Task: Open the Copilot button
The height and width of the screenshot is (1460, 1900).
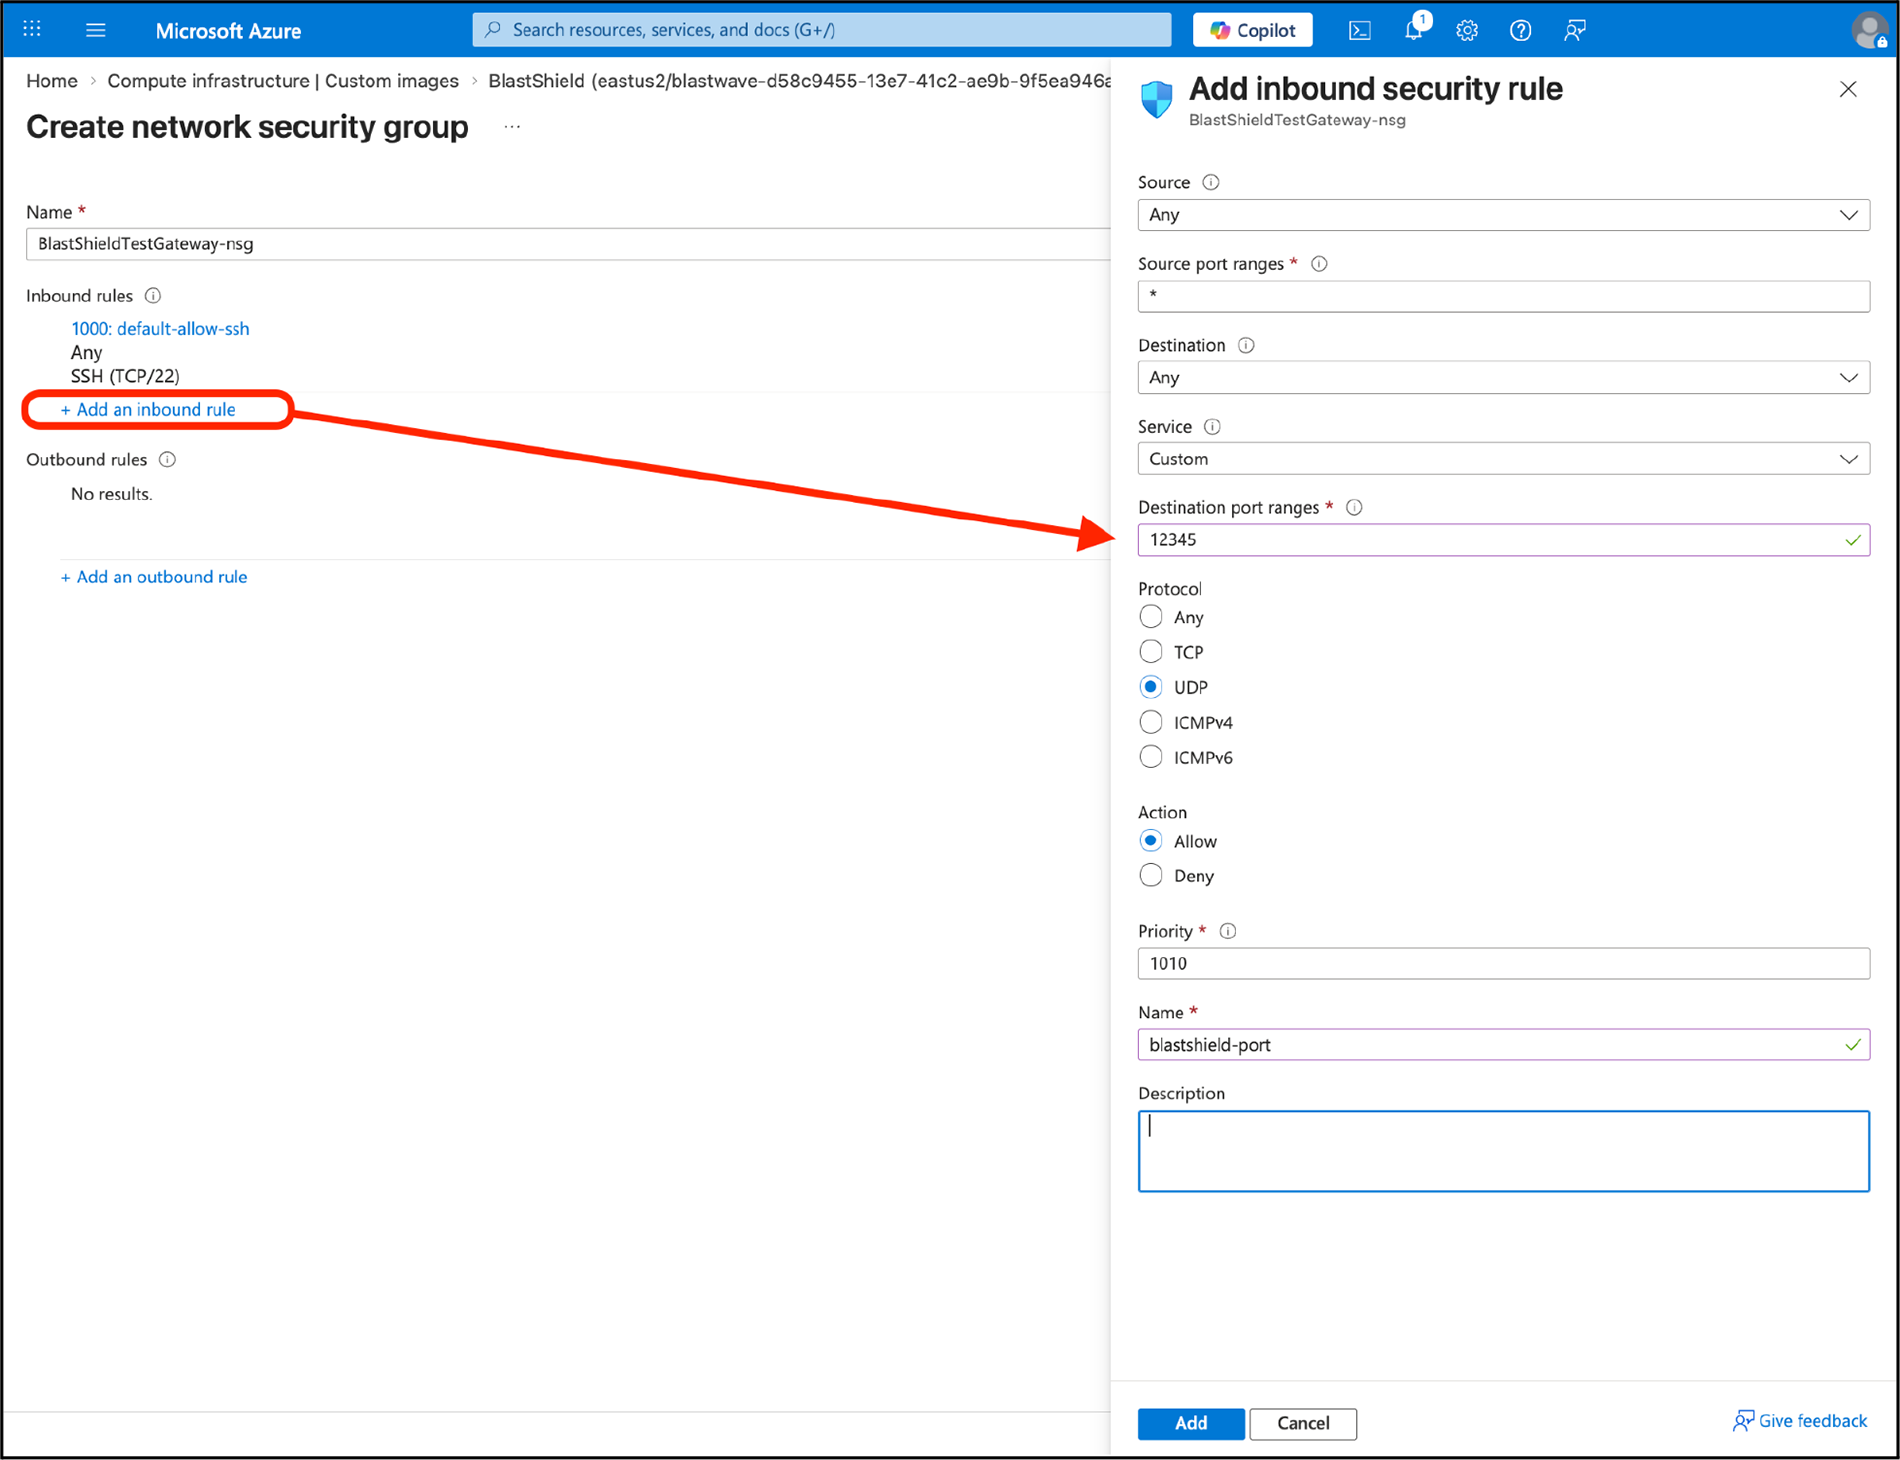Action: pyautogui.click(x=1253, y=30)
